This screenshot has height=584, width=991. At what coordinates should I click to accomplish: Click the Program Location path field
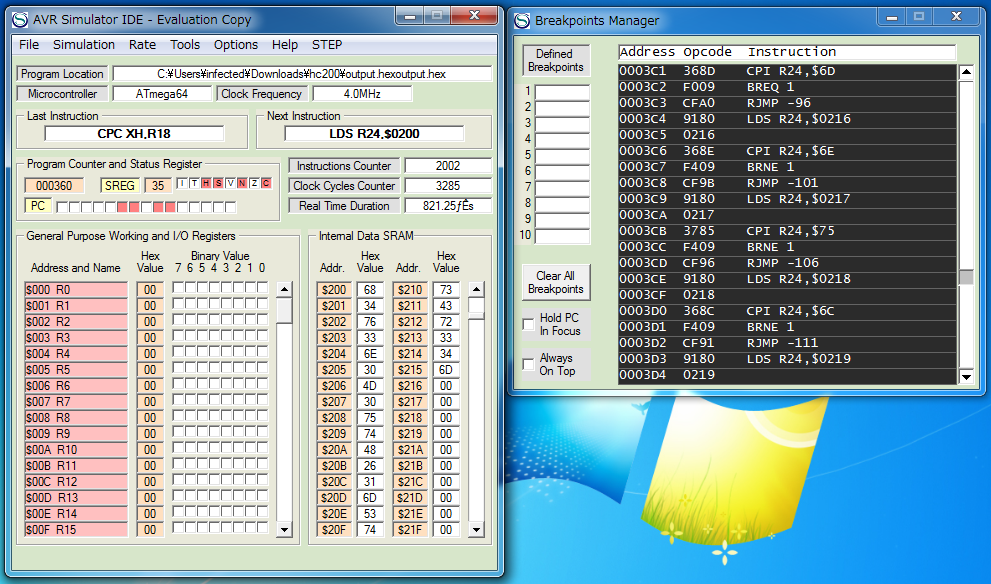coord(302,74)
